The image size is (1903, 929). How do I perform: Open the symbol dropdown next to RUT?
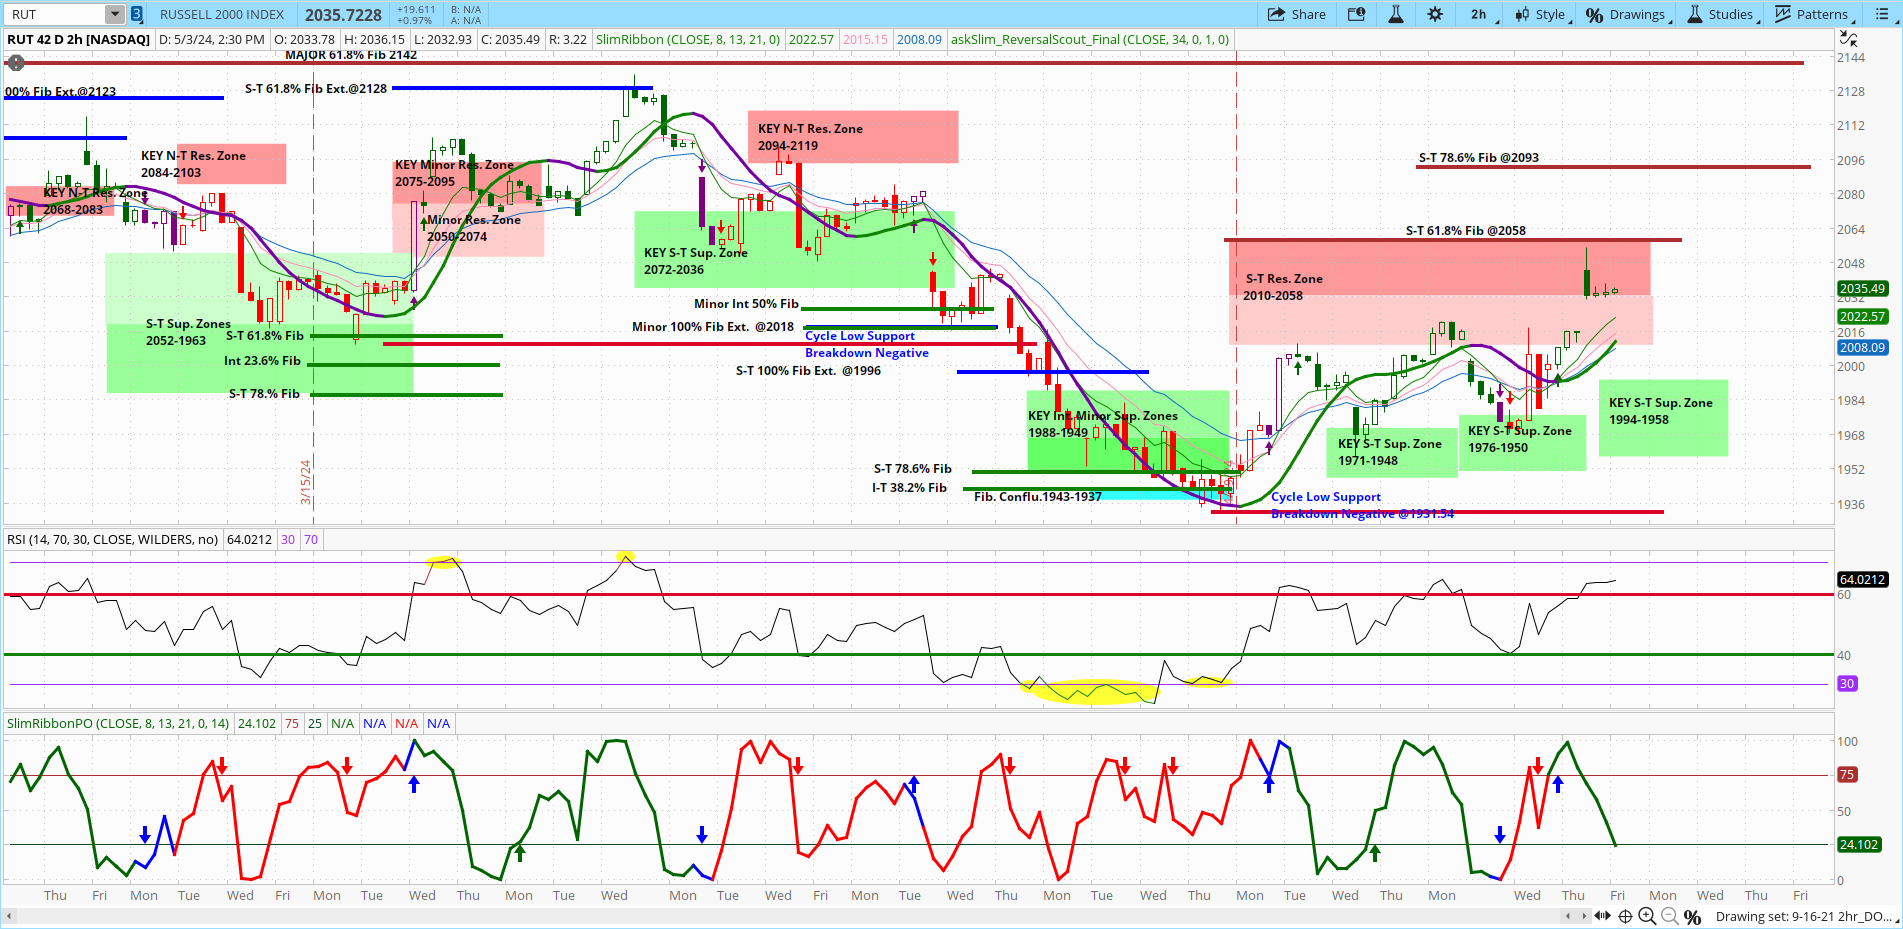[x=115, y=14]
